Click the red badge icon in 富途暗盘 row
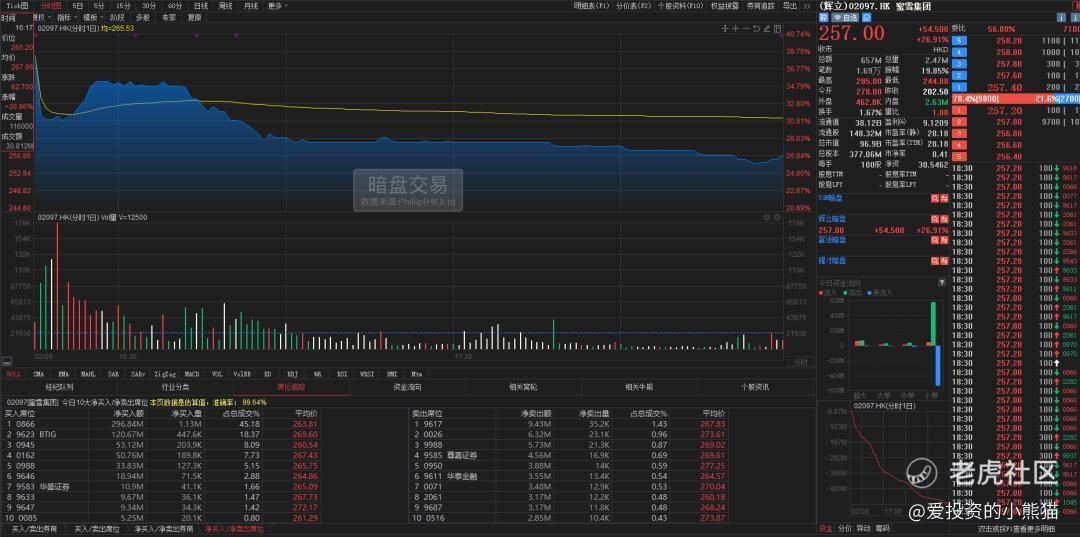The height and width of the screenshot is (537, 1080). coord(944,240)
